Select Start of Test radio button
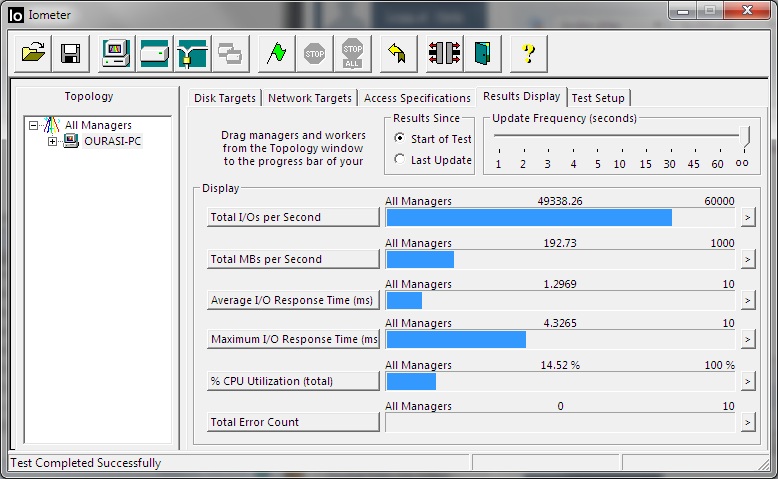778x479 pixels. click(399, 138)
